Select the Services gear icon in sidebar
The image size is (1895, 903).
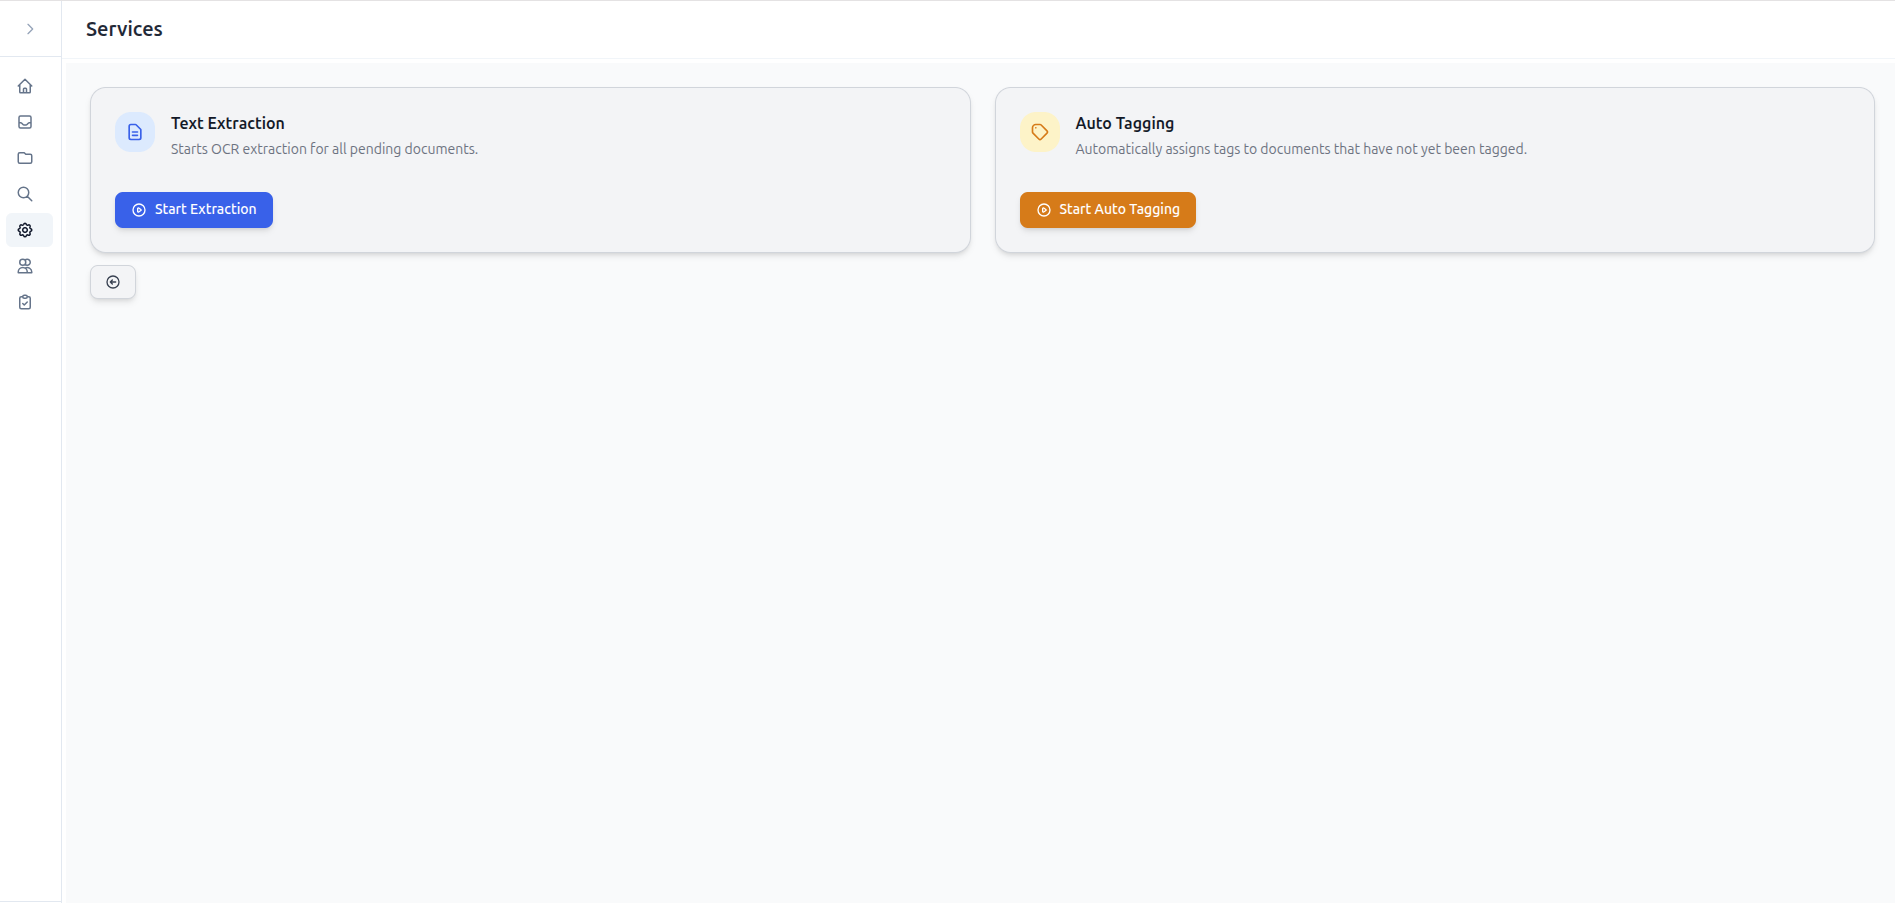coord(25,230)
